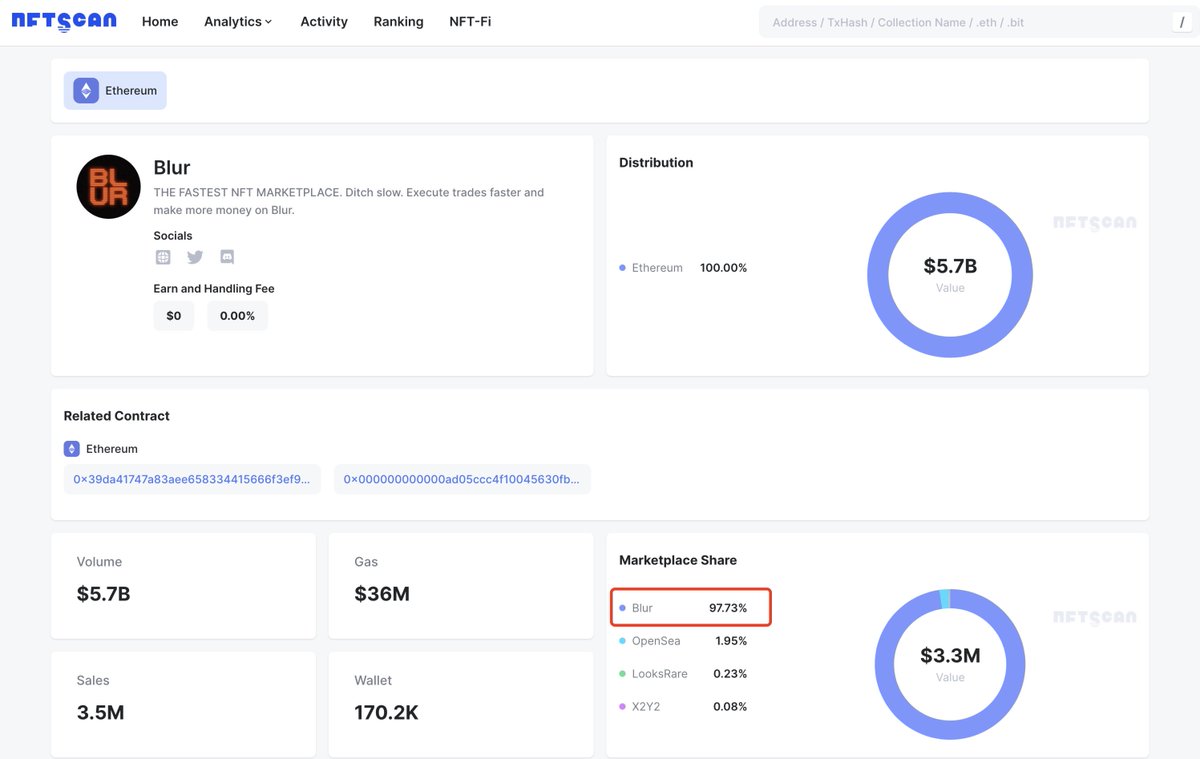The width and height of the screenshot is (1200, 759).
Task: Expand the Analytics dropdown menu
Action: [x=238, y=21]
